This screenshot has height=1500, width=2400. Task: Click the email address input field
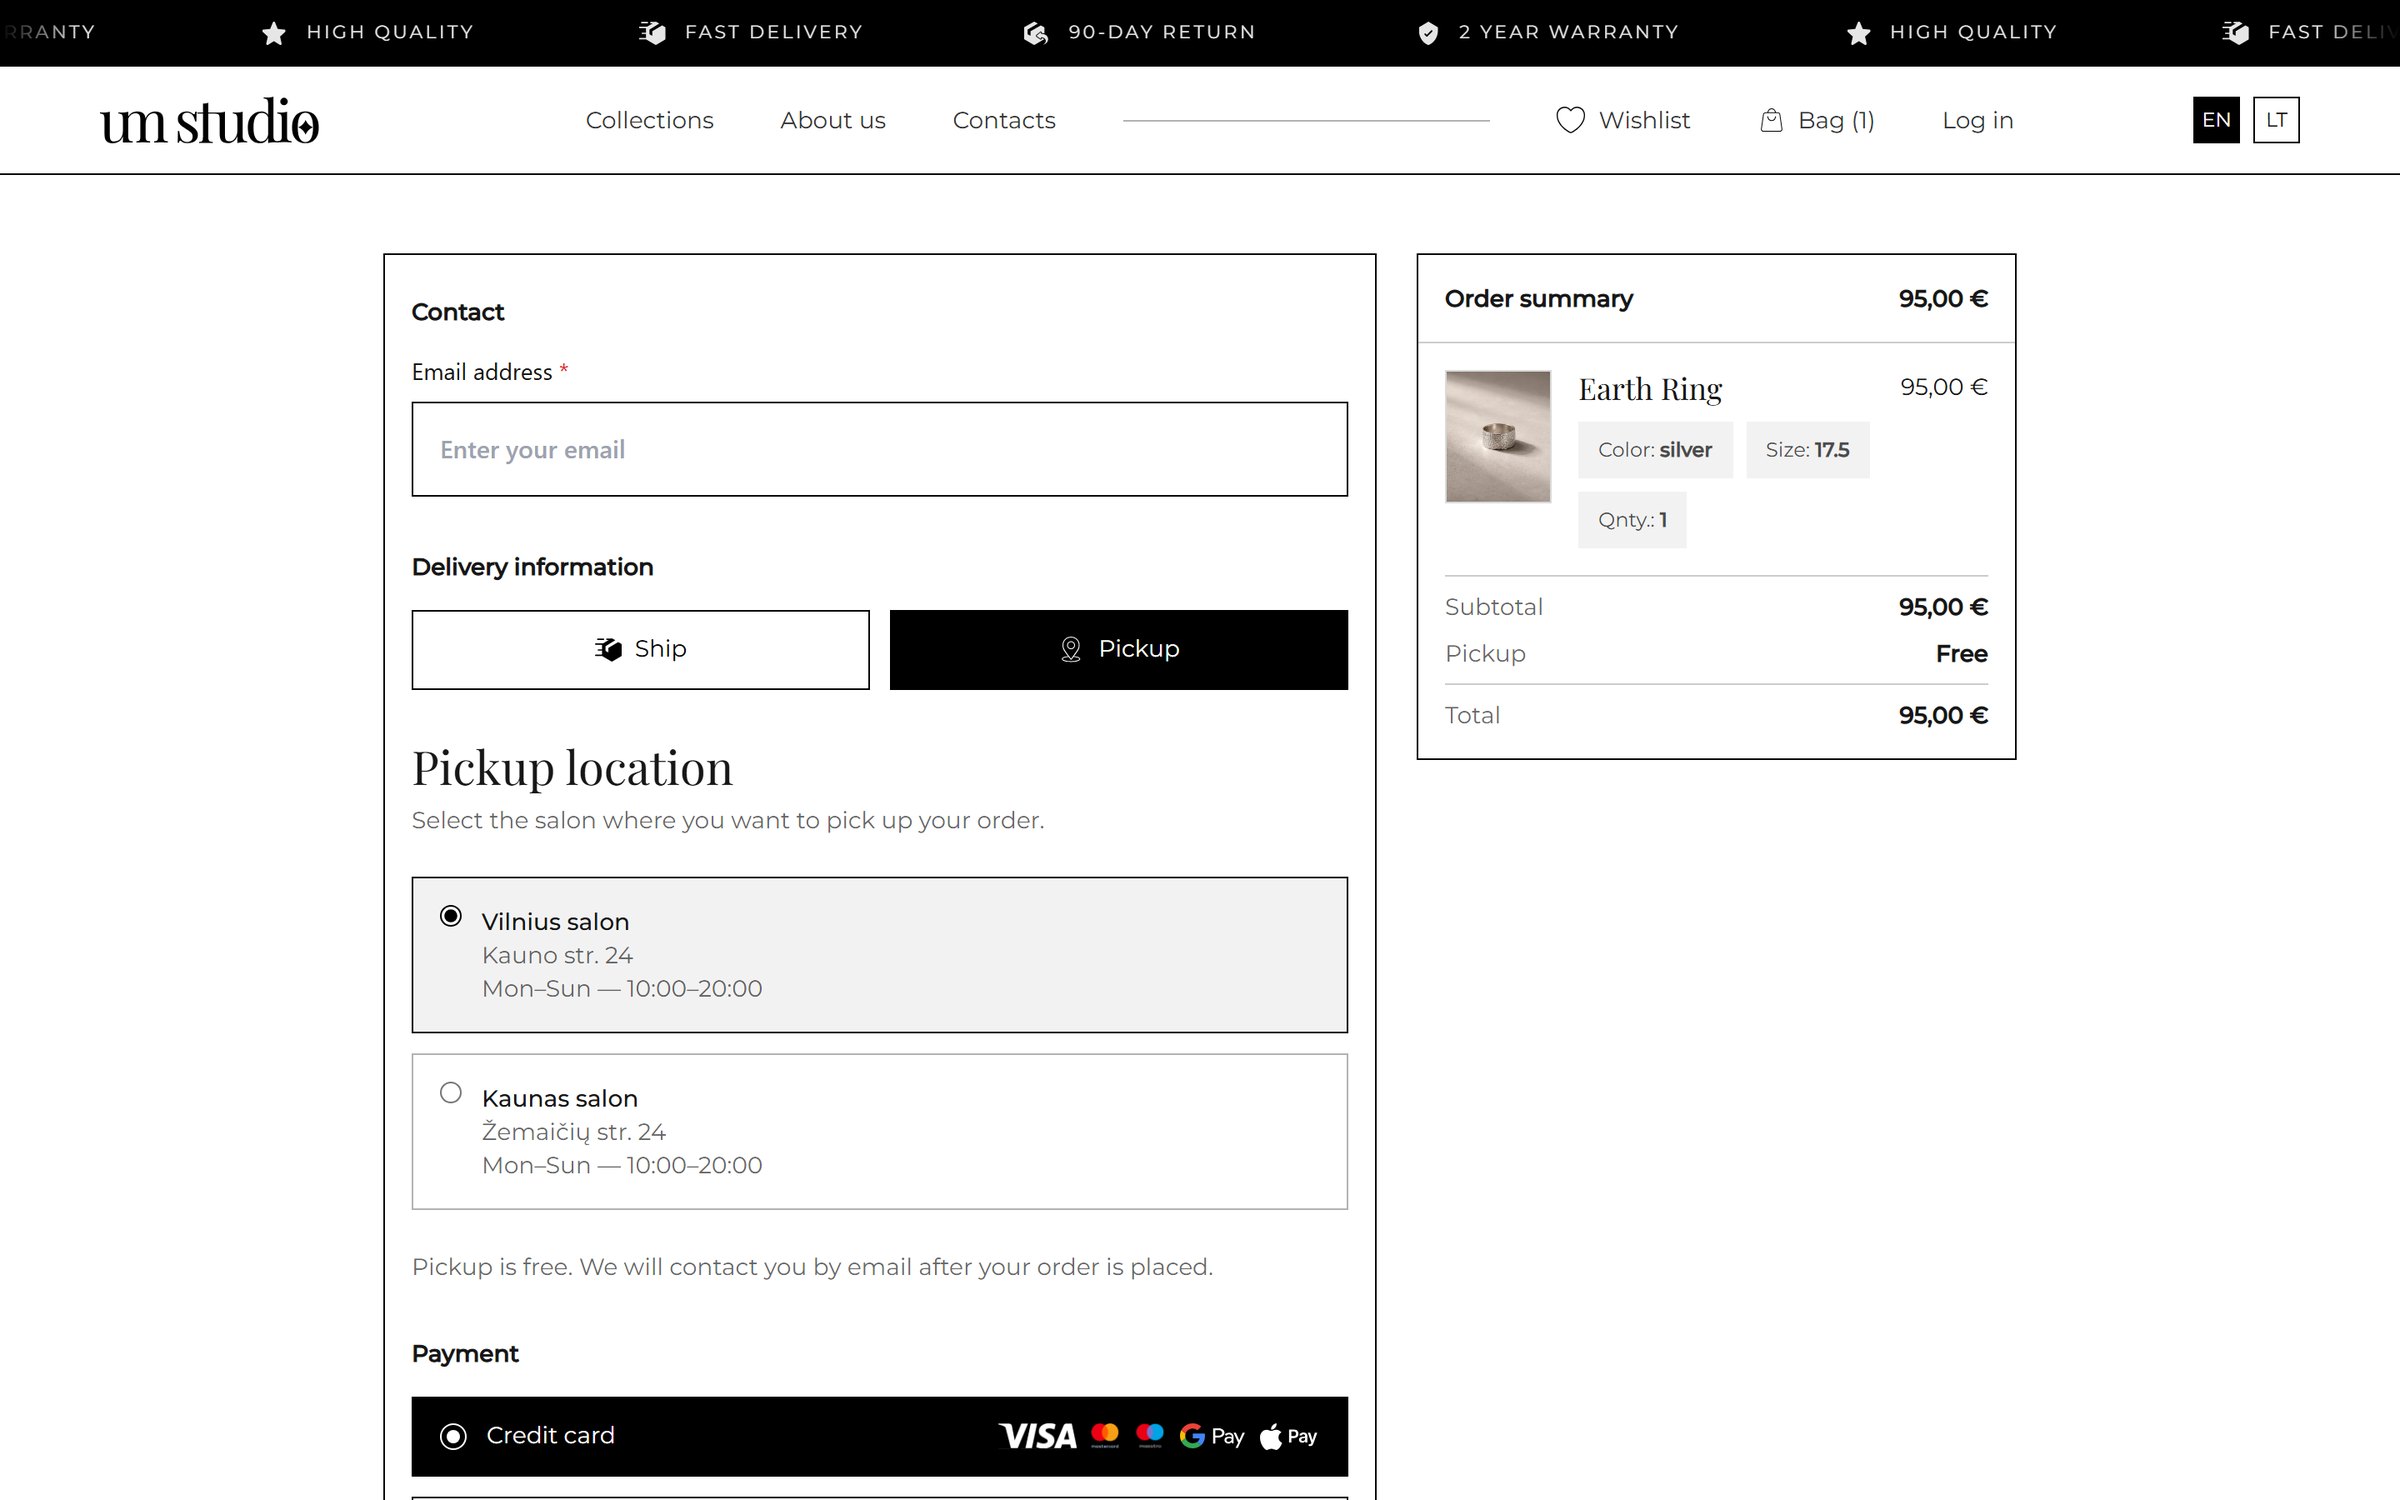click(880, 450)
